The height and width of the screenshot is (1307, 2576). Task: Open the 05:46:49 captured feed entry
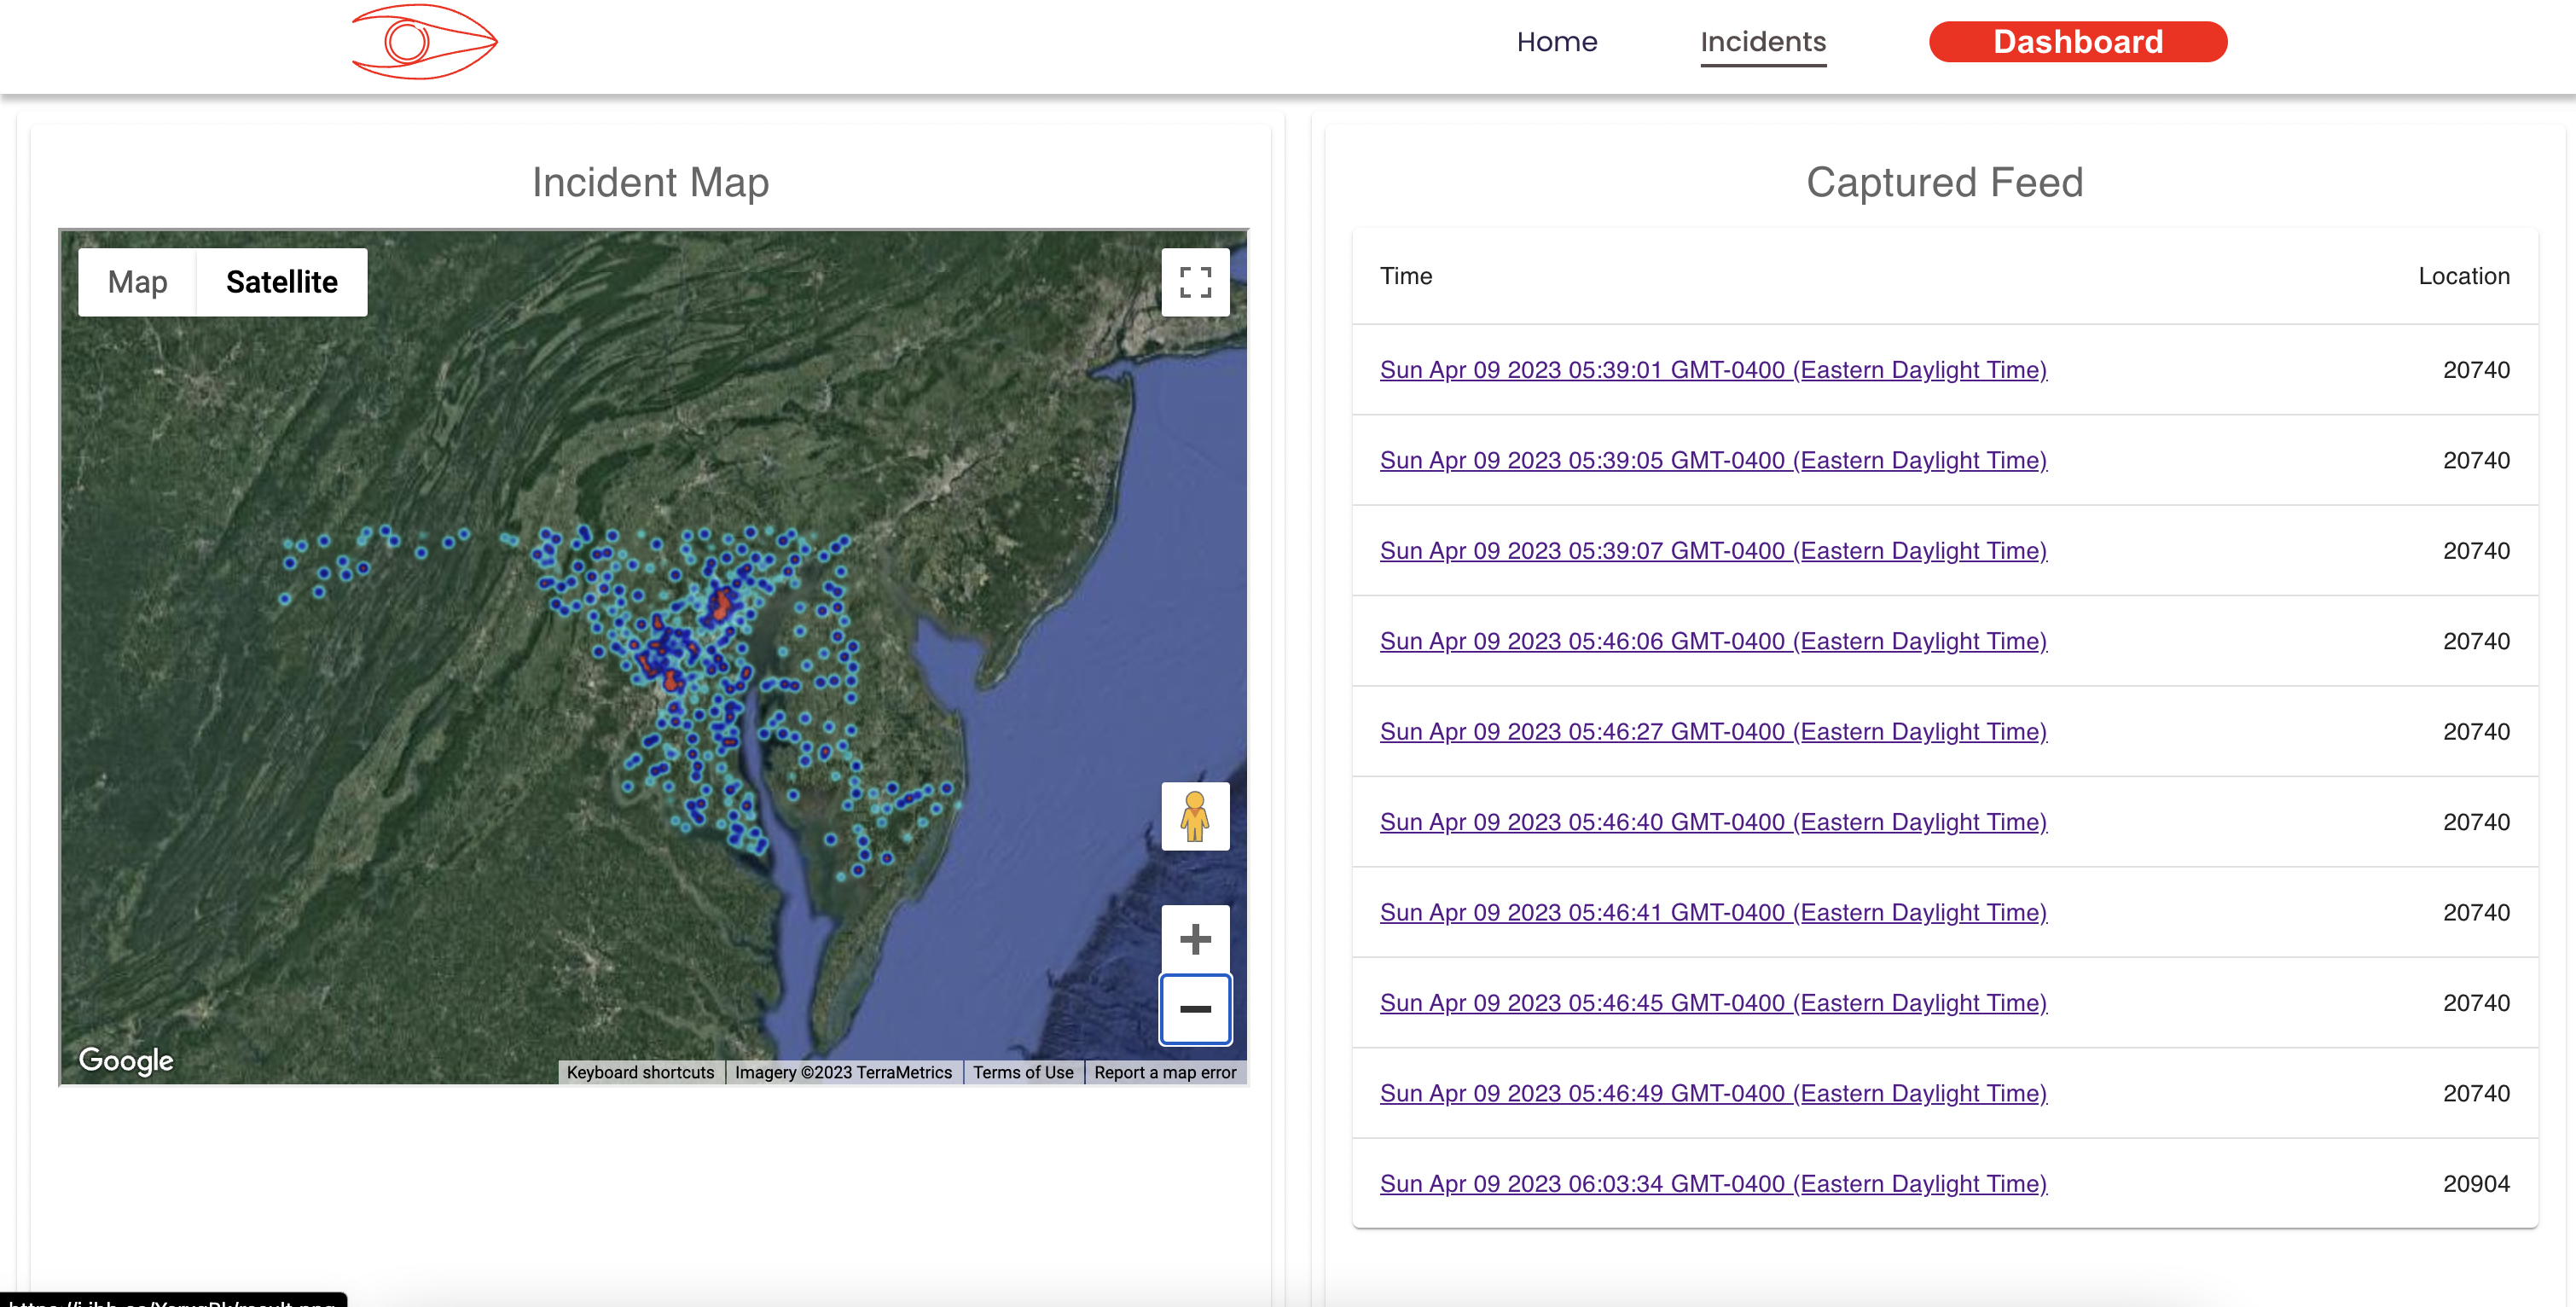(x=1713, y=1094)
